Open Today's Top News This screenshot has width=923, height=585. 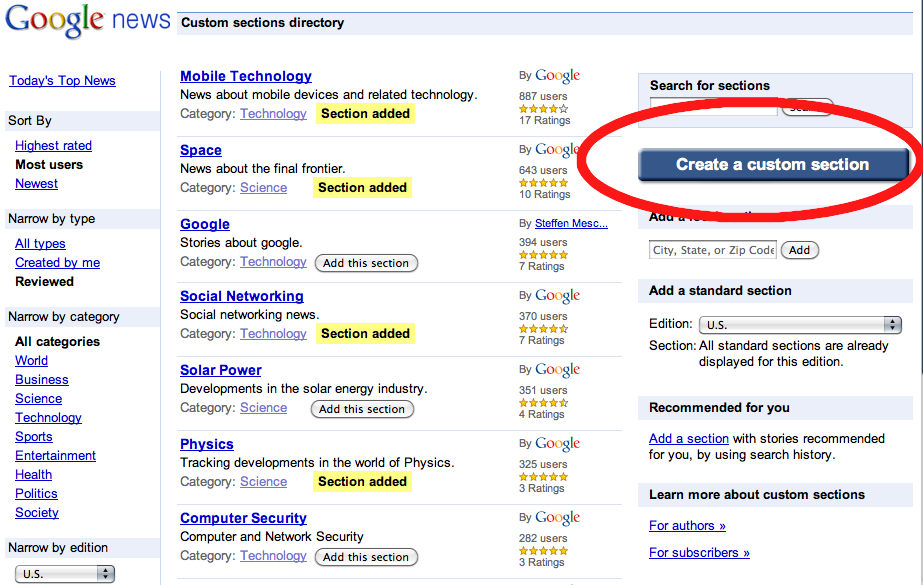tap(62, 80)
